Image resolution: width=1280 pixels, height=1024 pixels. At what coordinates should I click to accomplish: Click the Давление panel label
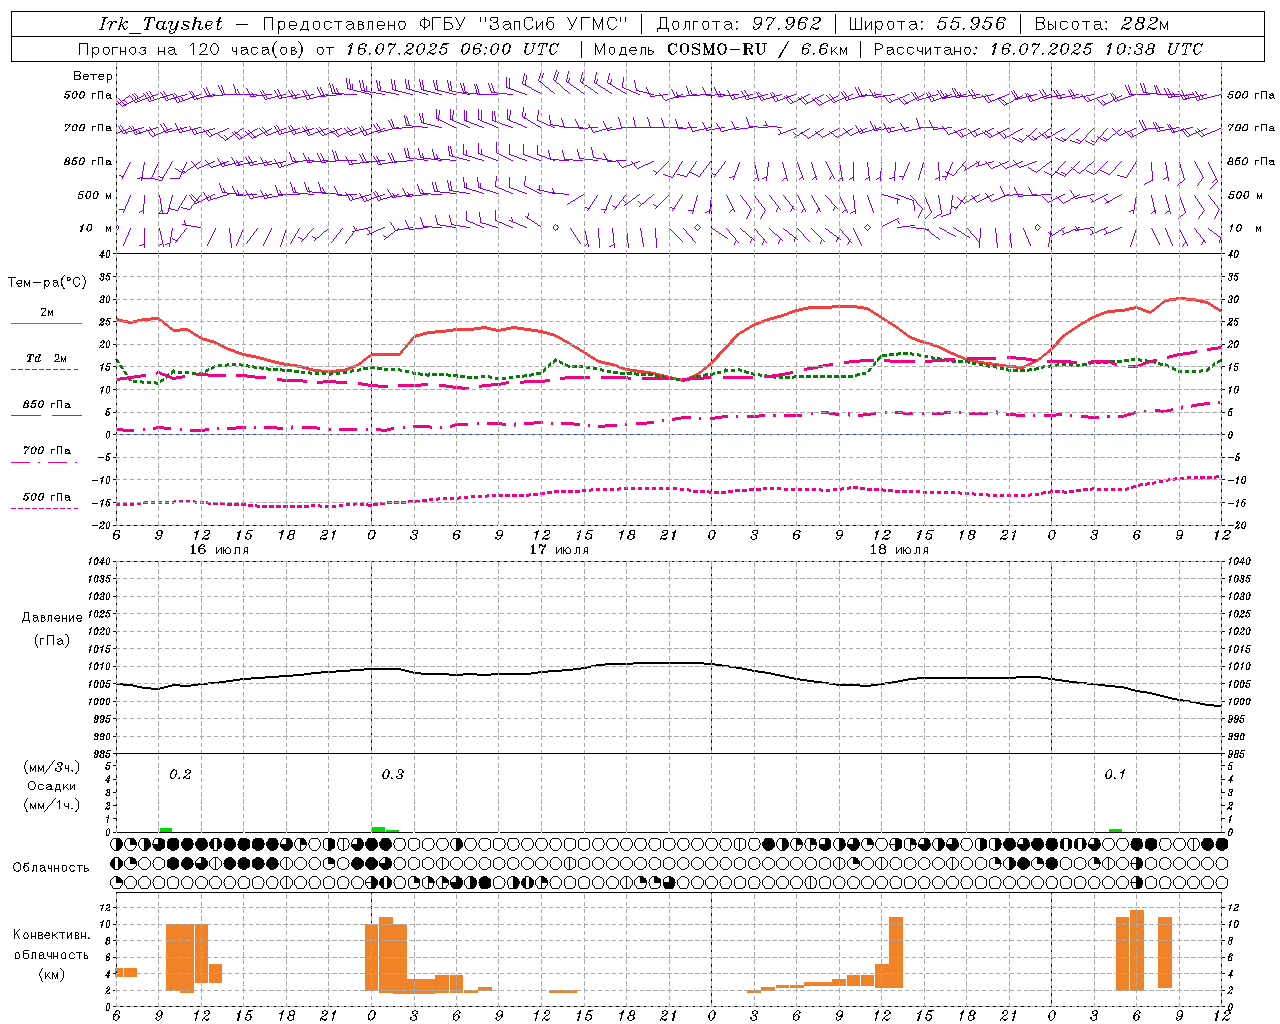point(52,618)
